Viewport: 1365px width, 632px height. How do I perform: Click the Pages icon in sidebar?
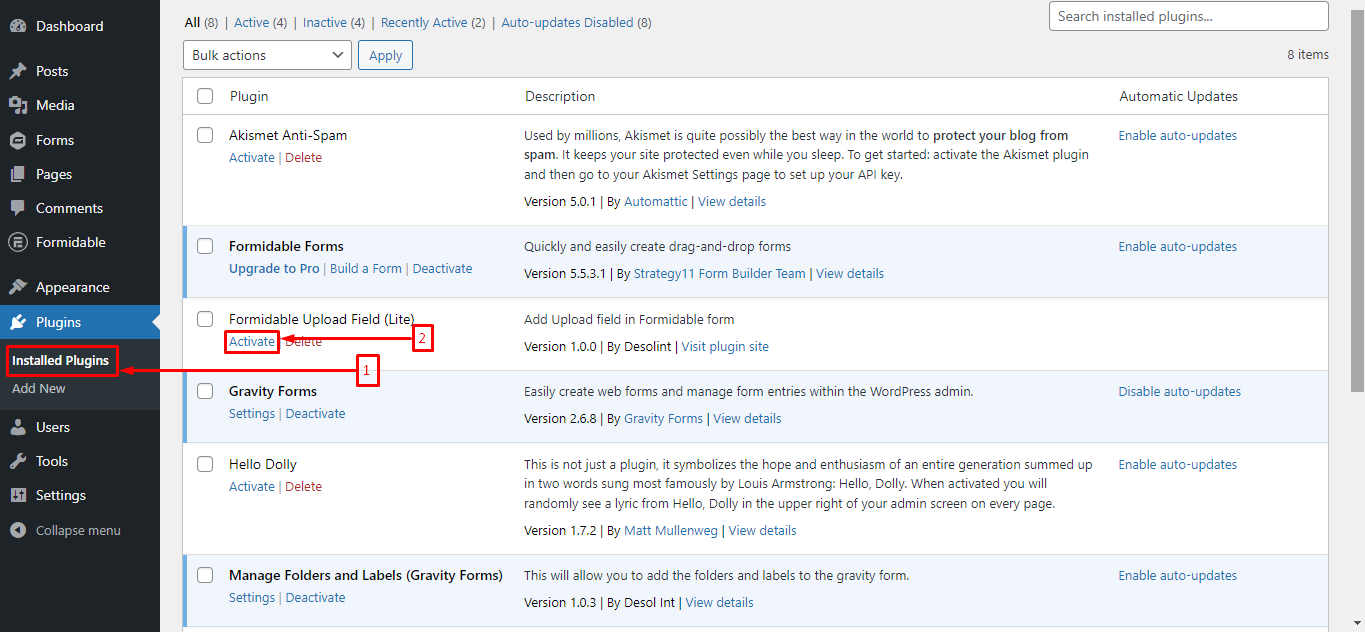[x=18, y=174]
